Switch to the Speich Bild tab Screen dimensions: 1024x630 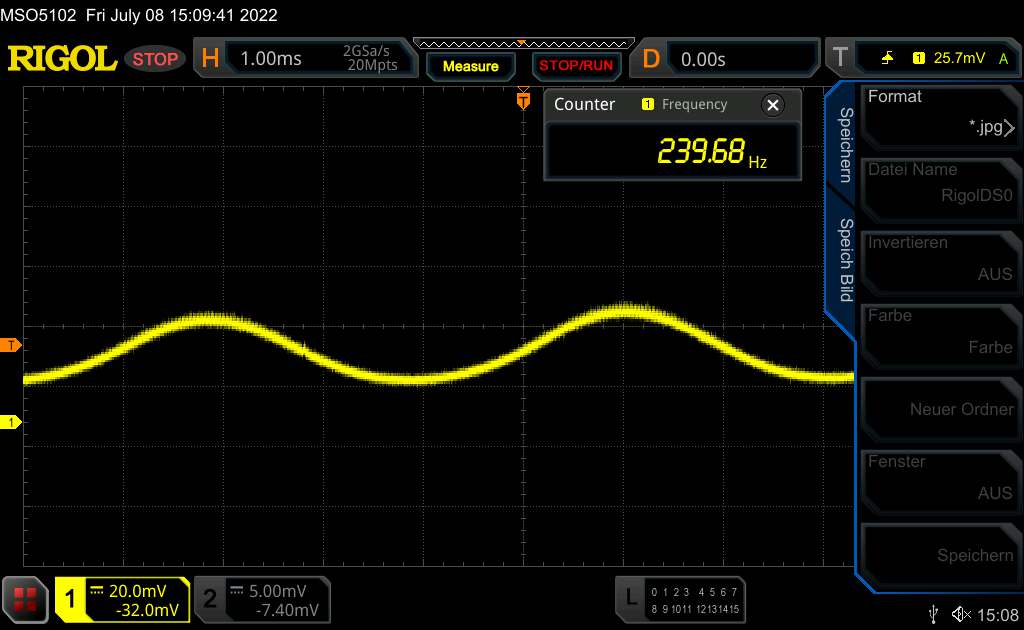coord(844,260)
